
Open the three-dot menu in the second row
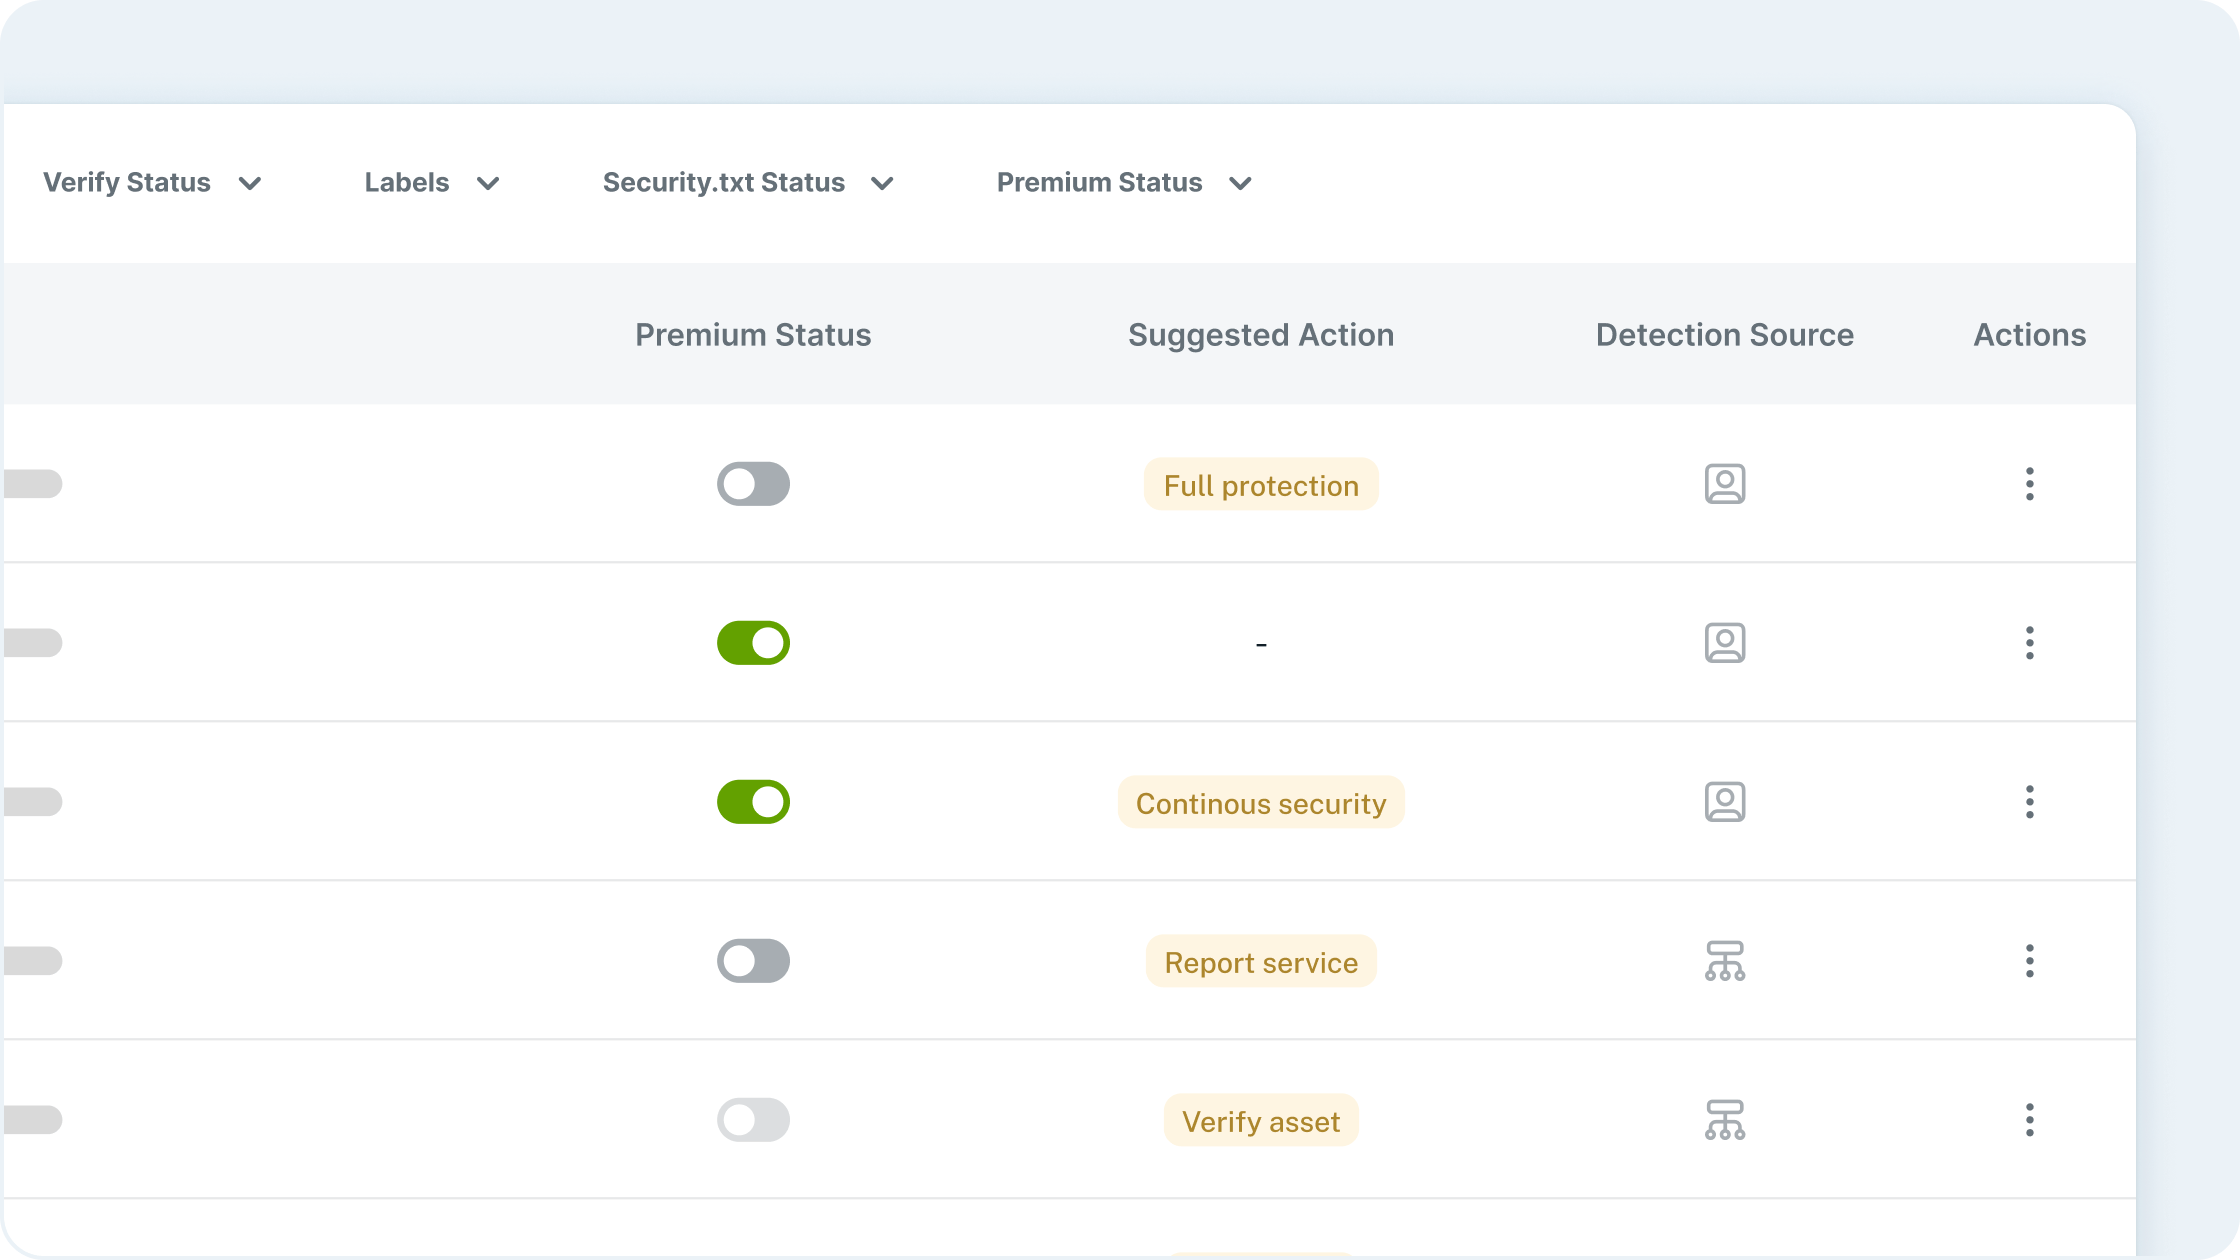pos(2029,643)
